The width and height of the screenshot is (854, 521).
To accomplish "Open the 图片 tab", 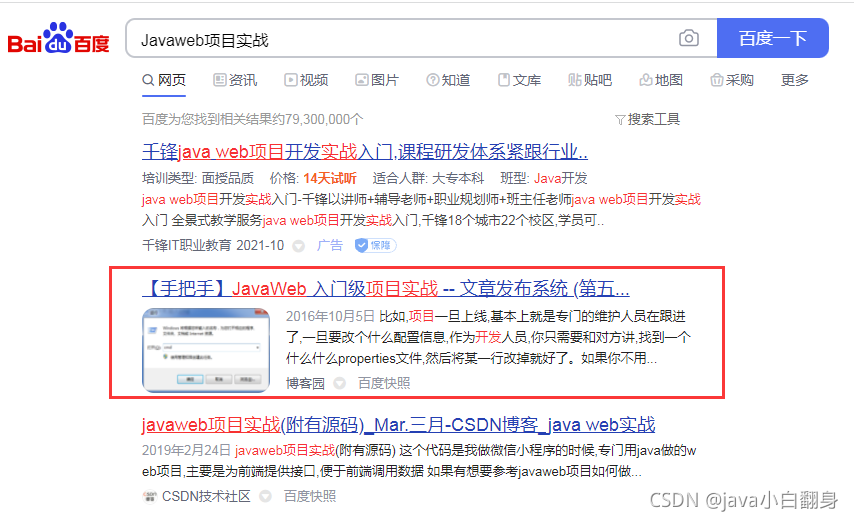I will point(377,80).
